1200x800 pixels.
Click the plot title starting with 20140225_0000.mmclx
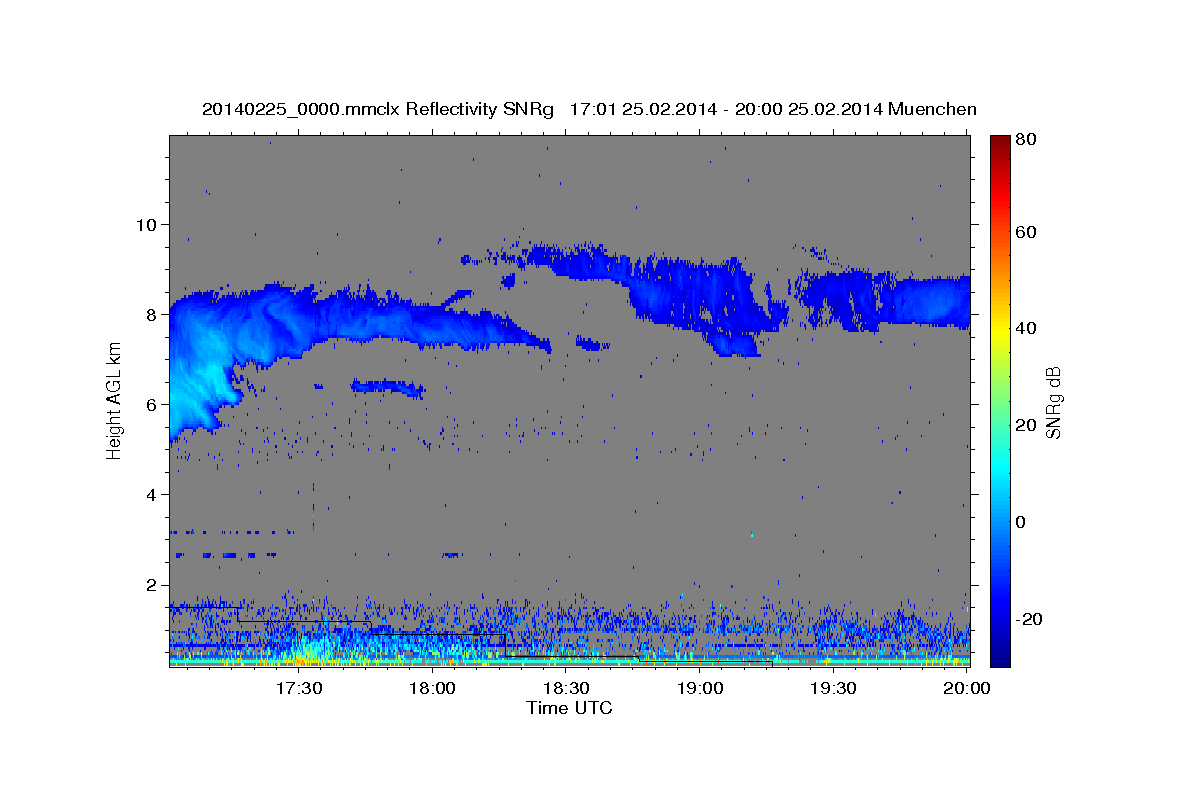pyautogui.click(x=589, y=109)
